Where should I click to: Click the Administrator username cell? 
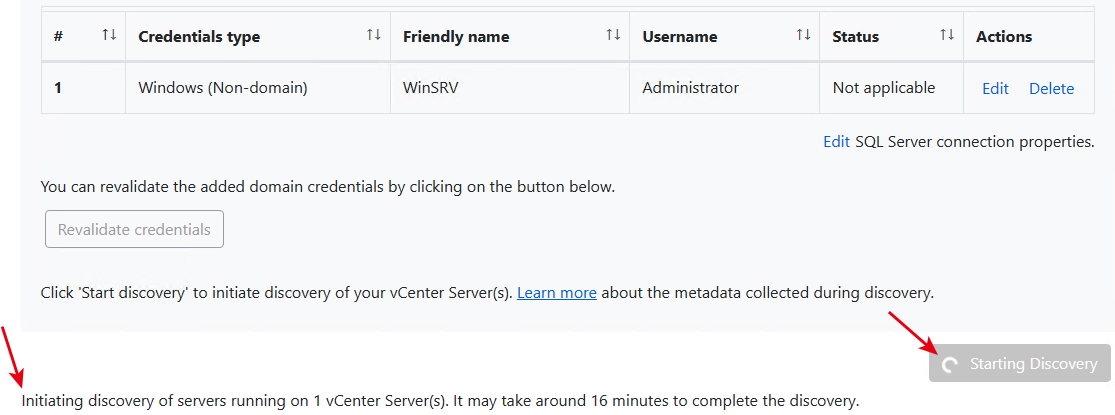(690, 88)
